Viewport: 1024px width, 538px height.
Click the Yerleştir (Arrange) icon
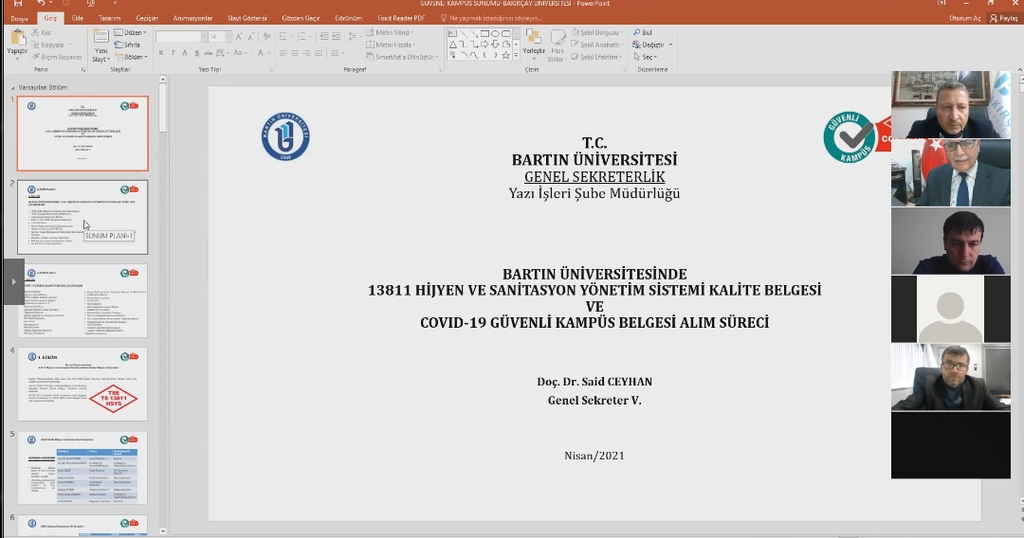(x=534, y=38)
